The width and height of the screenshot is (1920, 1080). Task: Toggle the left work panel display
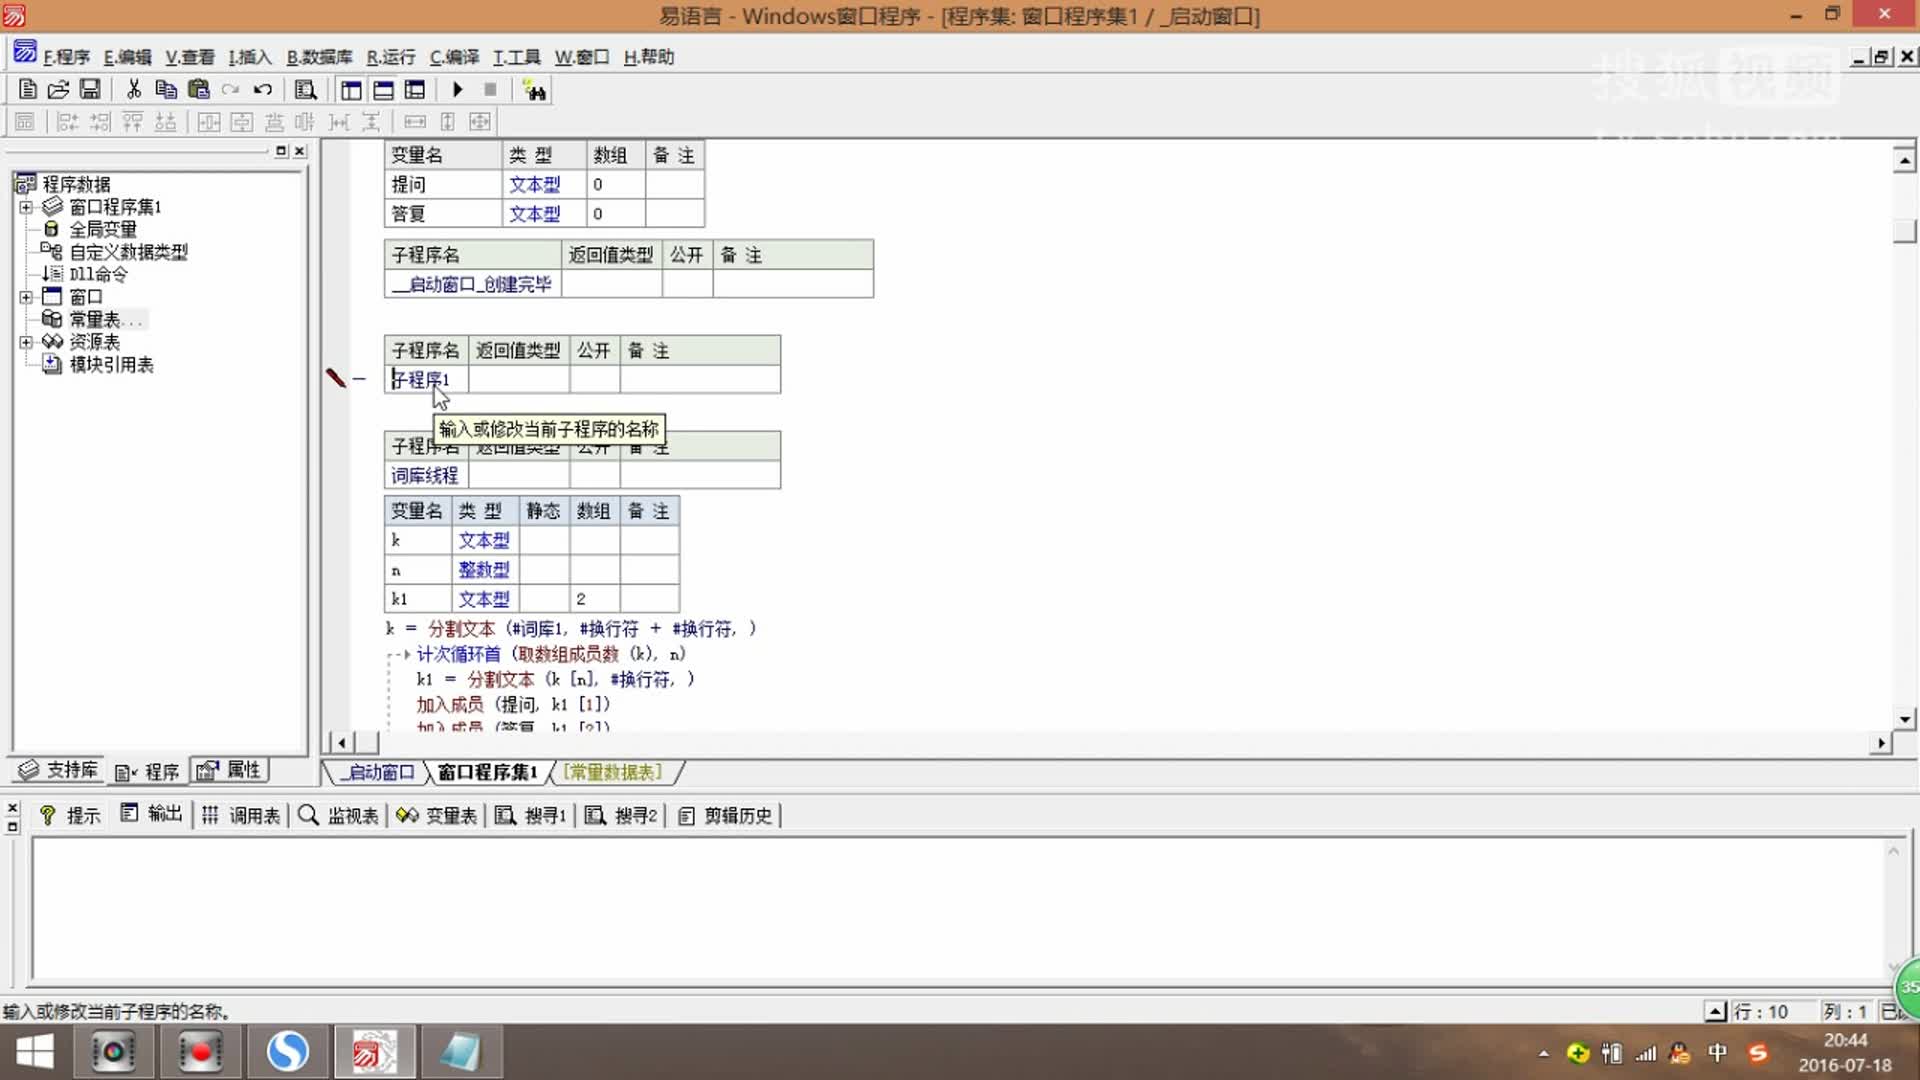pos(351,90)
